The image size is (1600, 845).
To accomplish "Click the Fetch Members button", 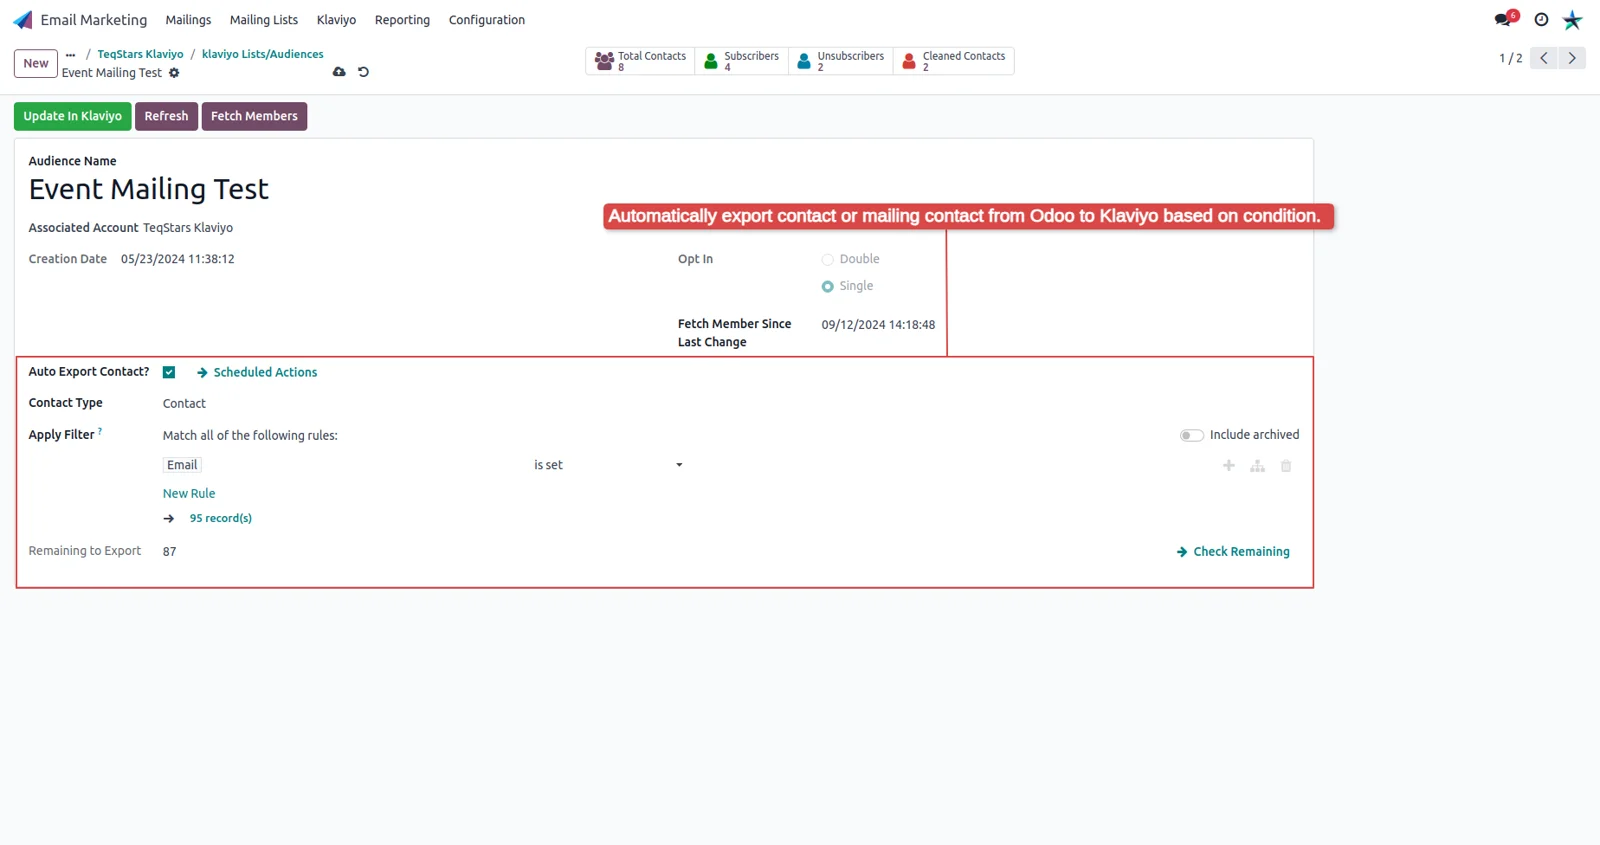I will click(x=254, y=116).
